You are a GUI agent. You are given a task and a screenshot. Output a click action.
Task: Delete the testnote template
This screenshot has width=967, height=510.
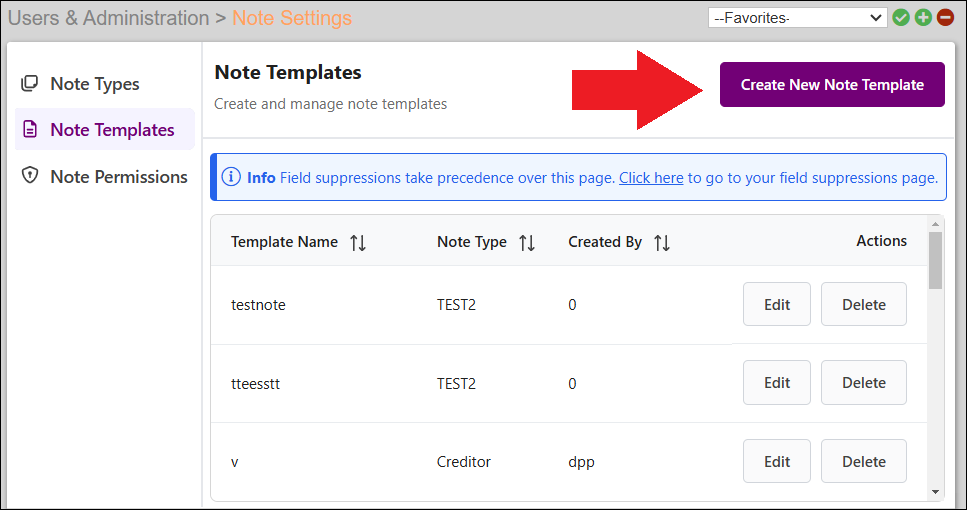[863, 304]
